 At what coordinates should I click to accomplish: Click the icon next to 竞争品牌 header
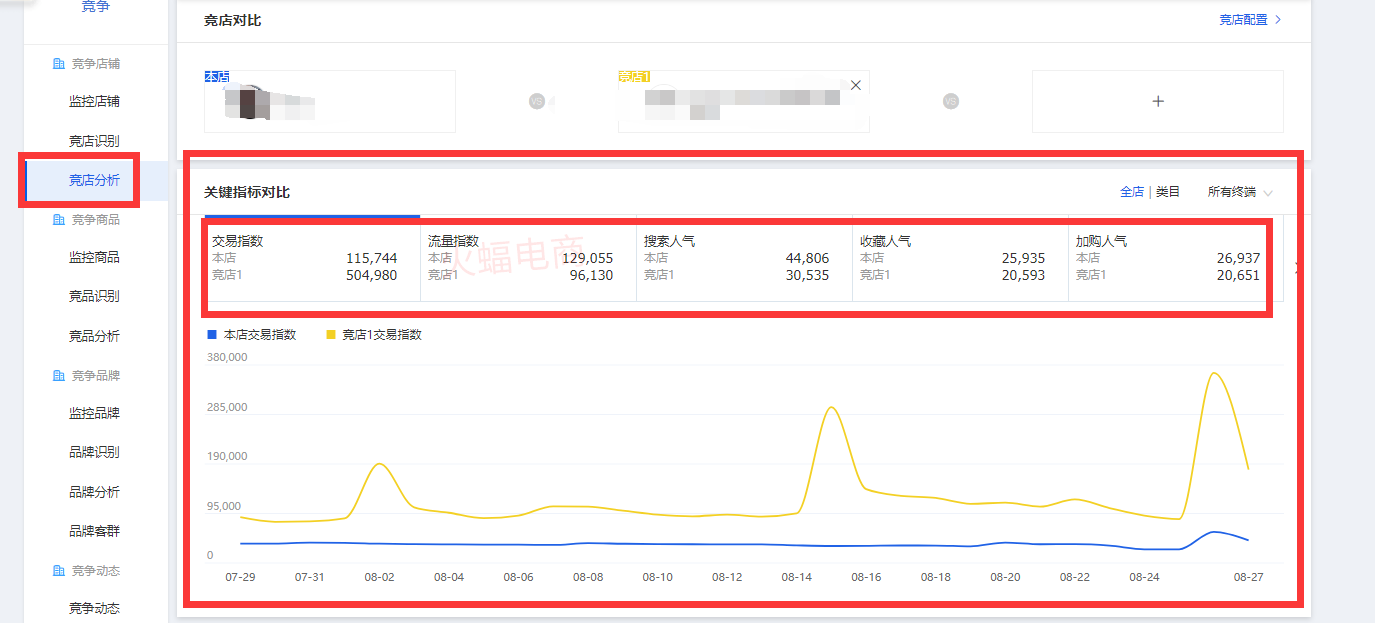coord(58,376)
